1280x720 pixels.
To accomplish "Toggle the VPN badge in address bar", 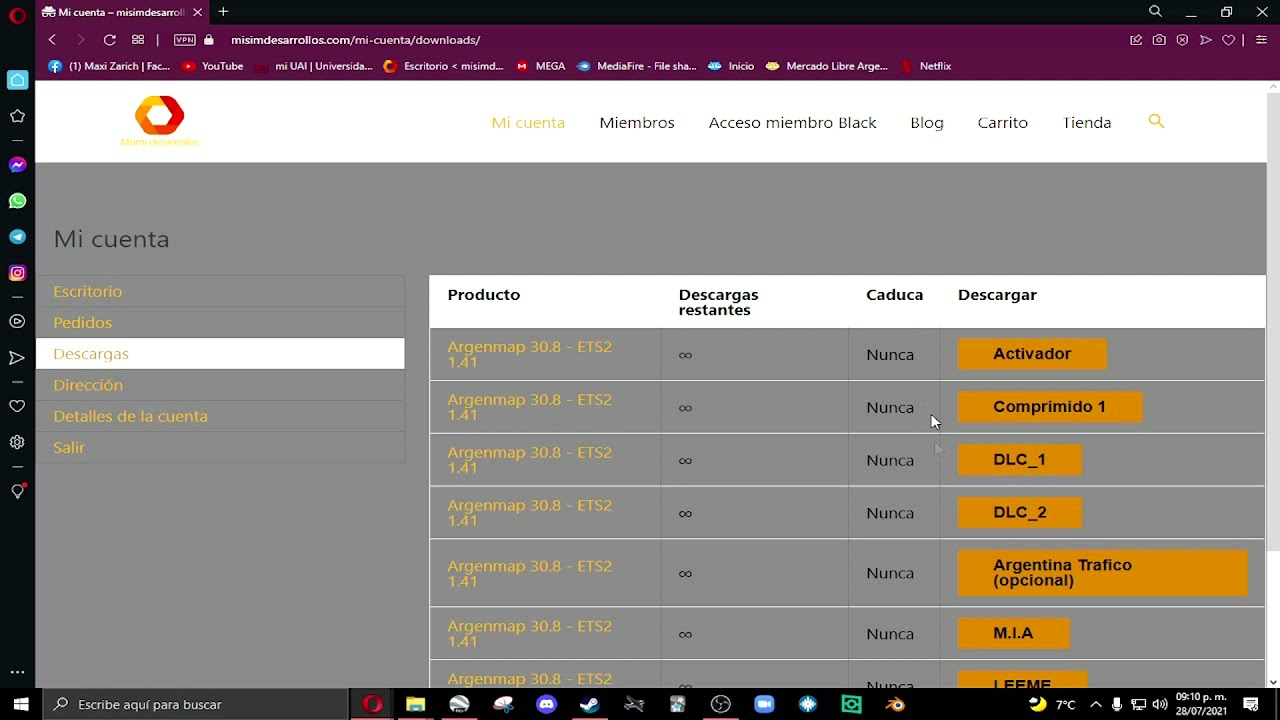I will pos(185,40).
